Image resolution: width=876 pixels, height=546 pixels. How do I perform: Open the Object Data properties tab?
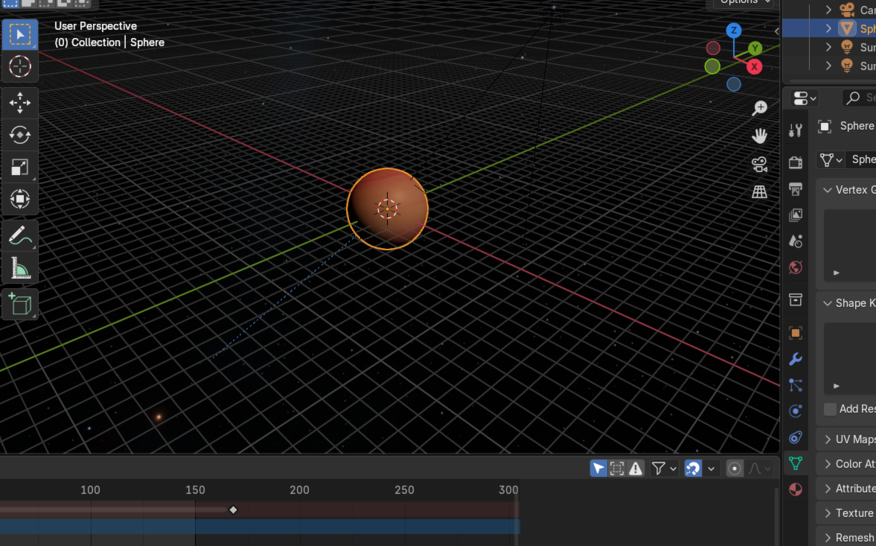click(x=796, y=464)
